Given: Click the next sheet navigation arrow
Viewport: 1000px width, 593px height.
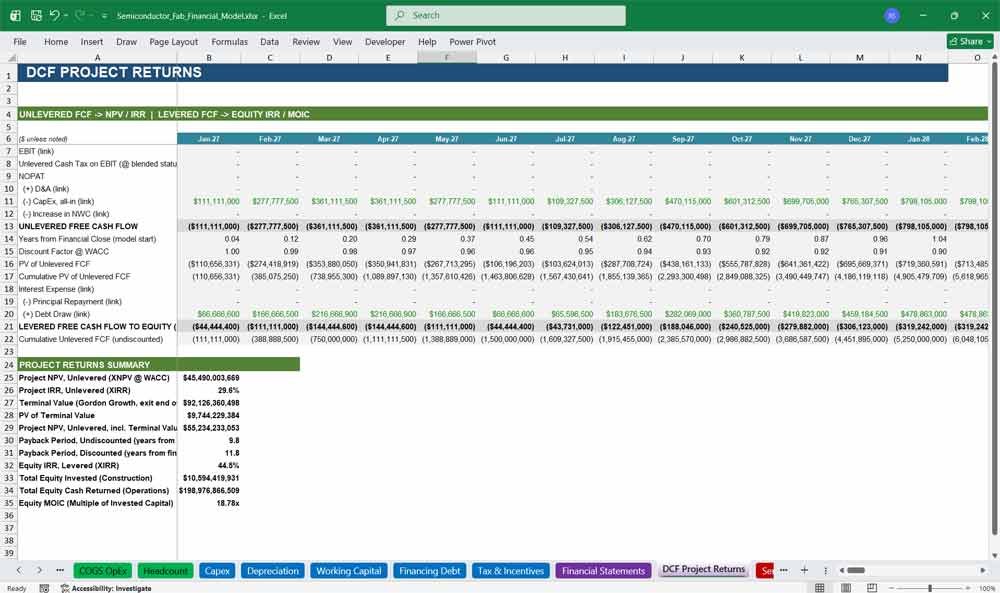Looking at the screenshot, I should point(39,570).
